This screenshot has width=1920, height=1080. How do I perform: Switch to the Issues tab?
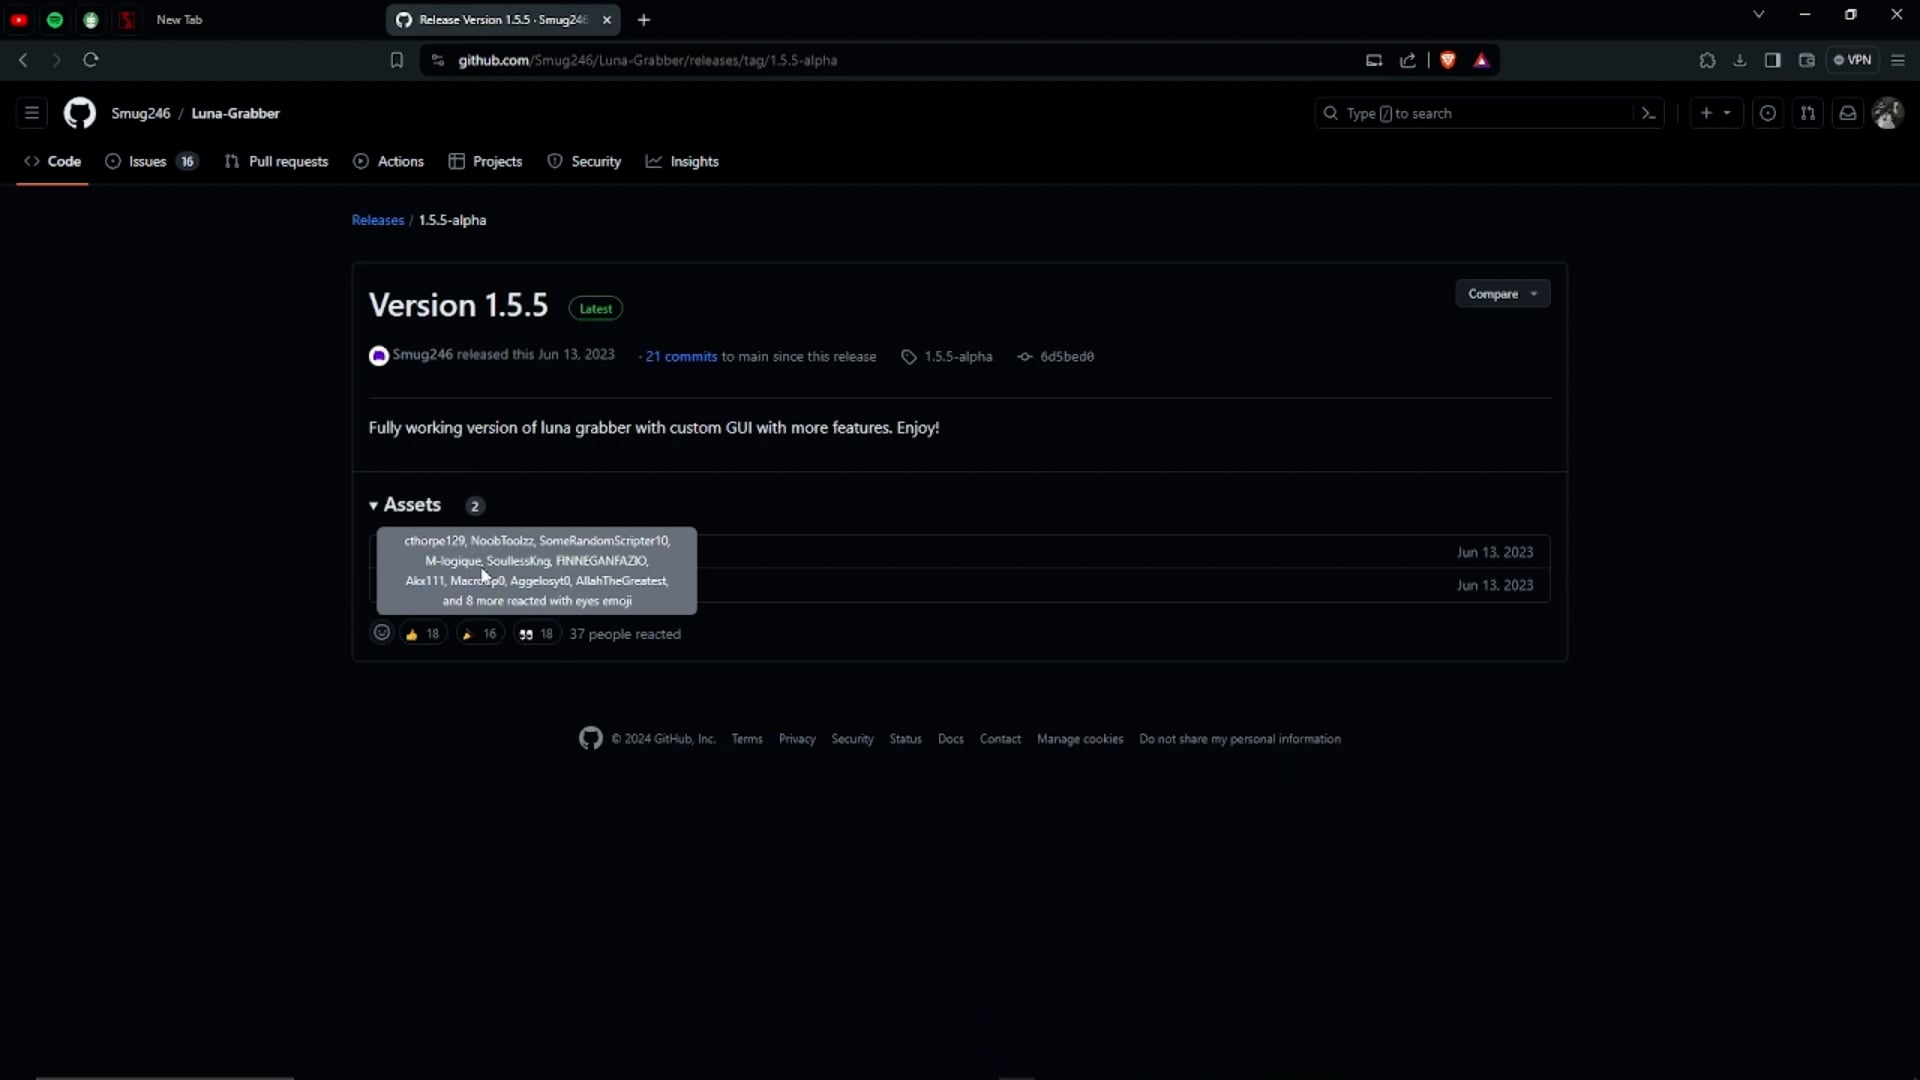coord(150,161)
